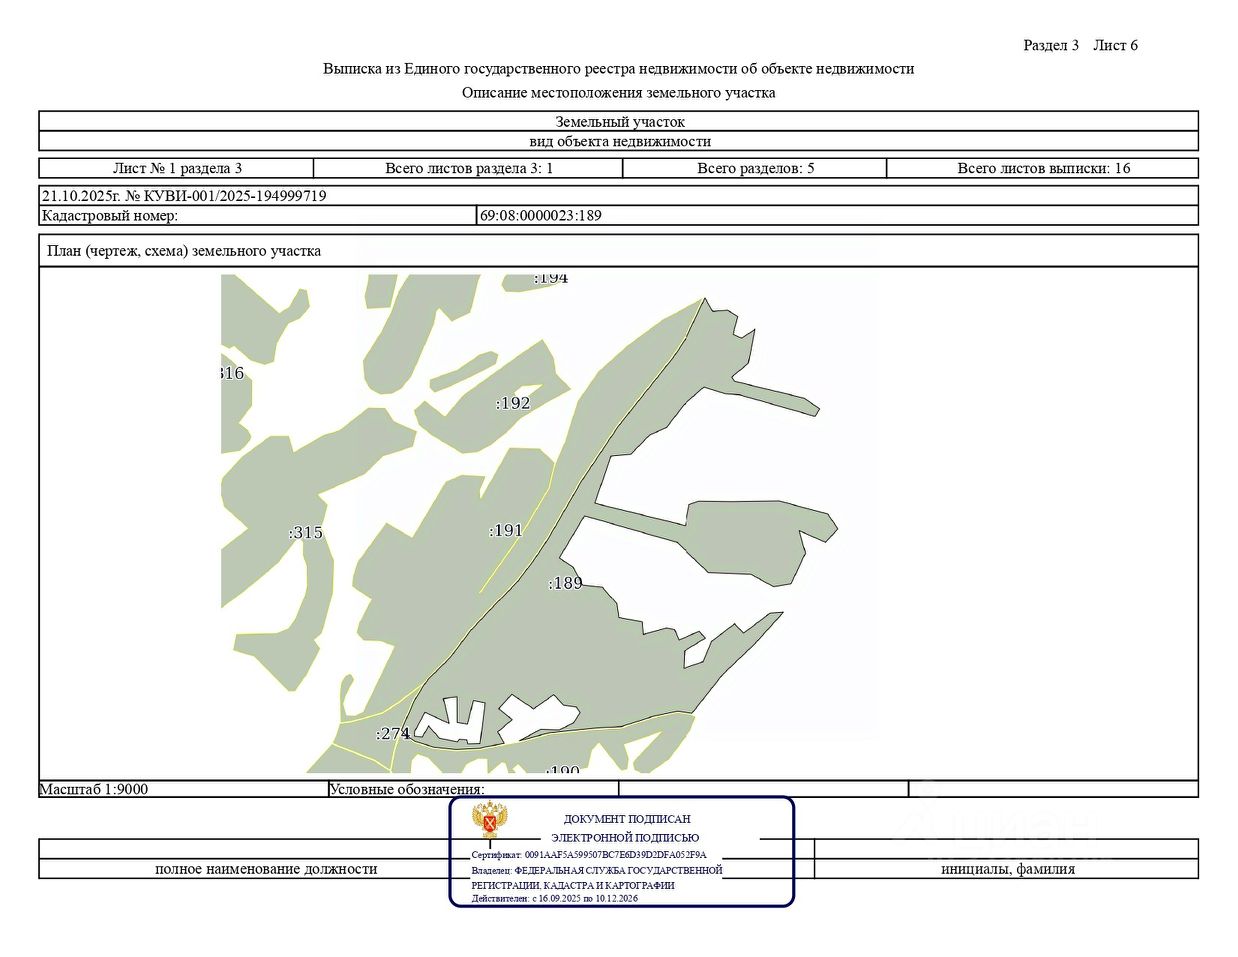Image resolution: width=1238 pixels, height=957 pixels.
Task: Click parcel label :192 on the plan
Action: (513, 403)
